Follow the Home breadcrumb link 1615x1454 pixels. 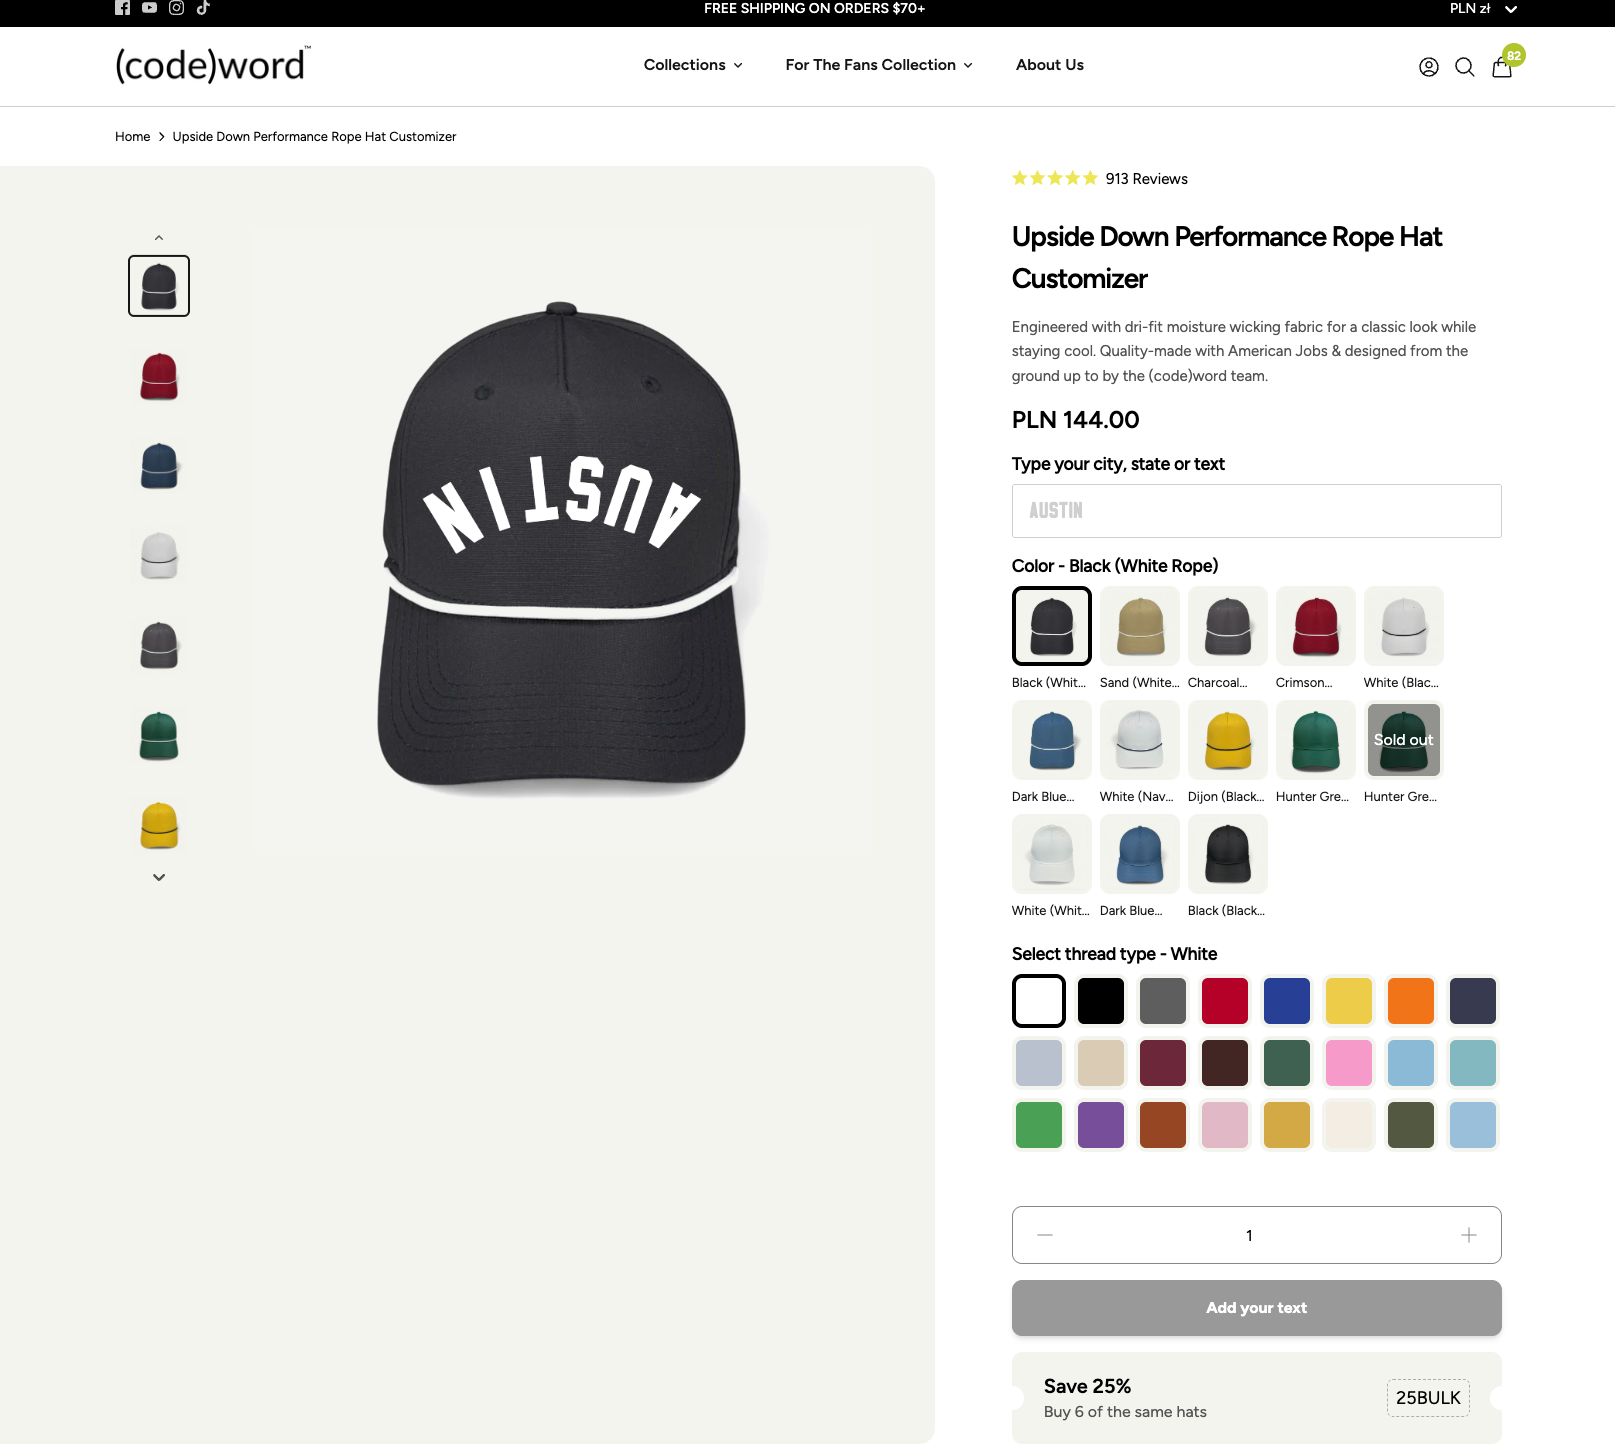[x=132, y=137]
